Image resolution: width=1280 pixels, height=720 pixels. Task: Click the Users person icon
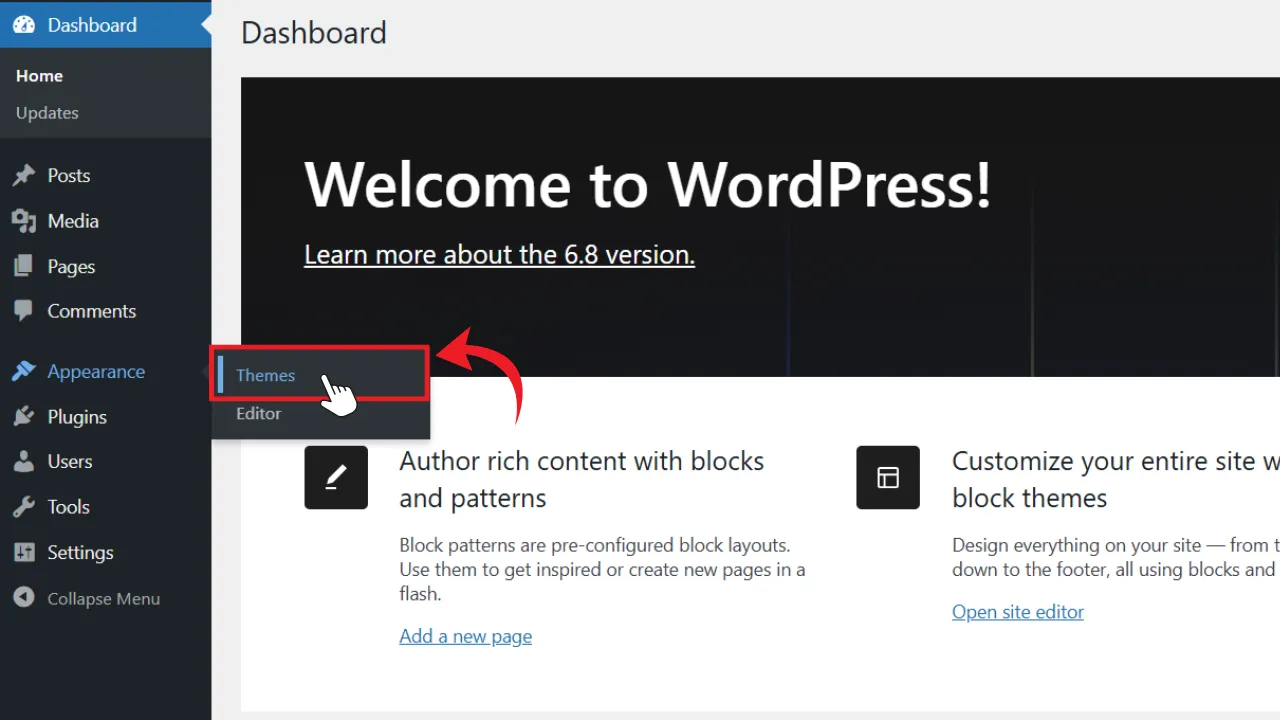23,462
